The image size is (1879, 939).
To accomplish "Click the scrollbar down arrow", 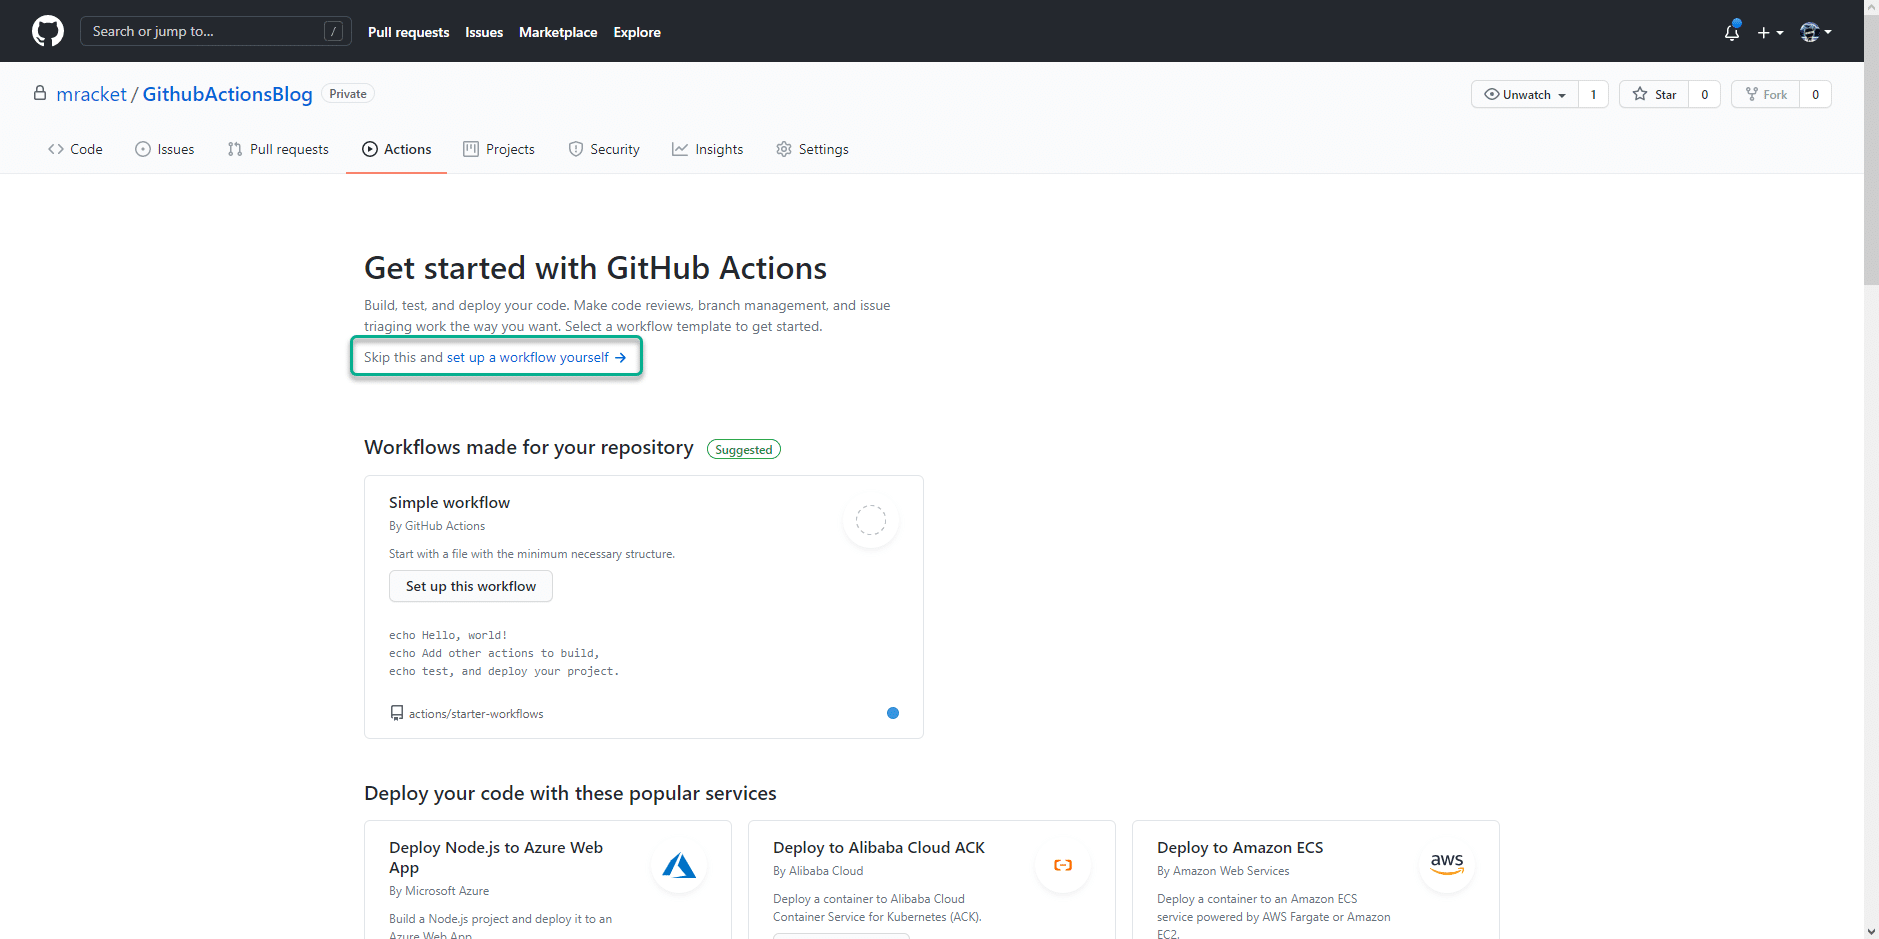I will click(x=1871, y=931).
